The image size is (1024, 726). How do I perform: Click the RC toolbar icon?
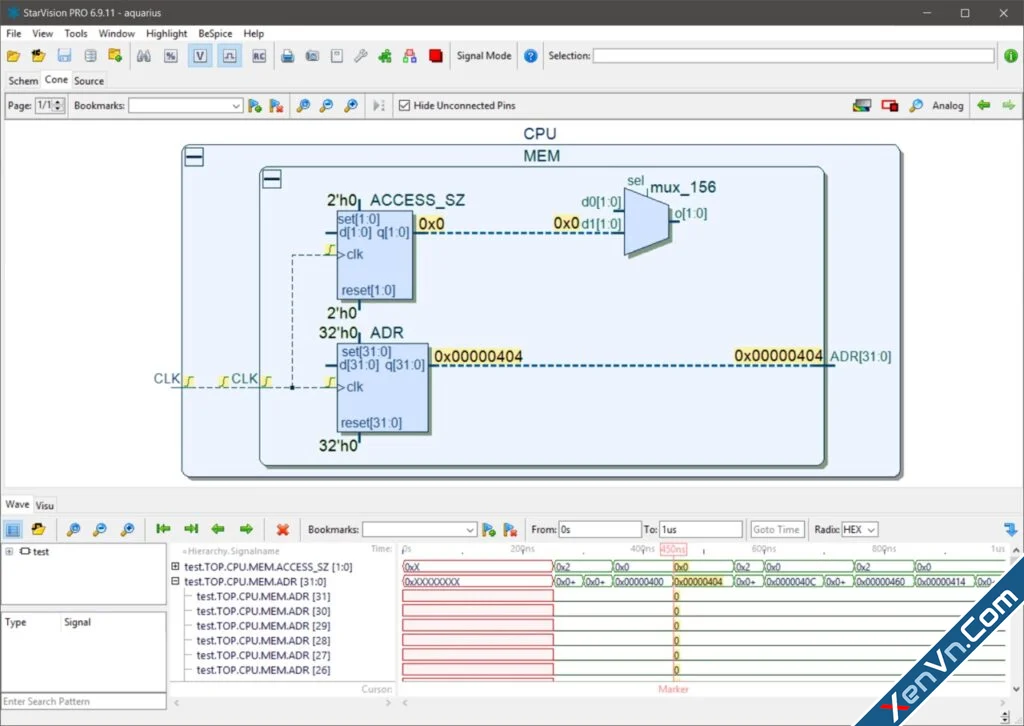click(x=259, y=56)
